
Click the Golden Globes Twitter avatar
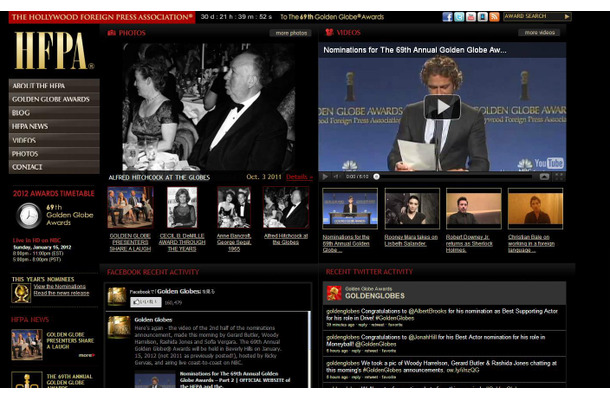click(x=334, y=293)
